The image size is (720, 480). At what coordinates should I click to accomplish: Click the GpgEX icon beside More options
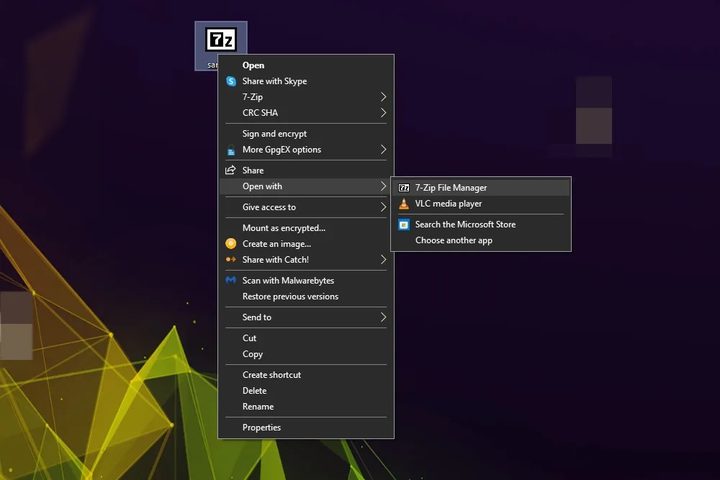231,150
